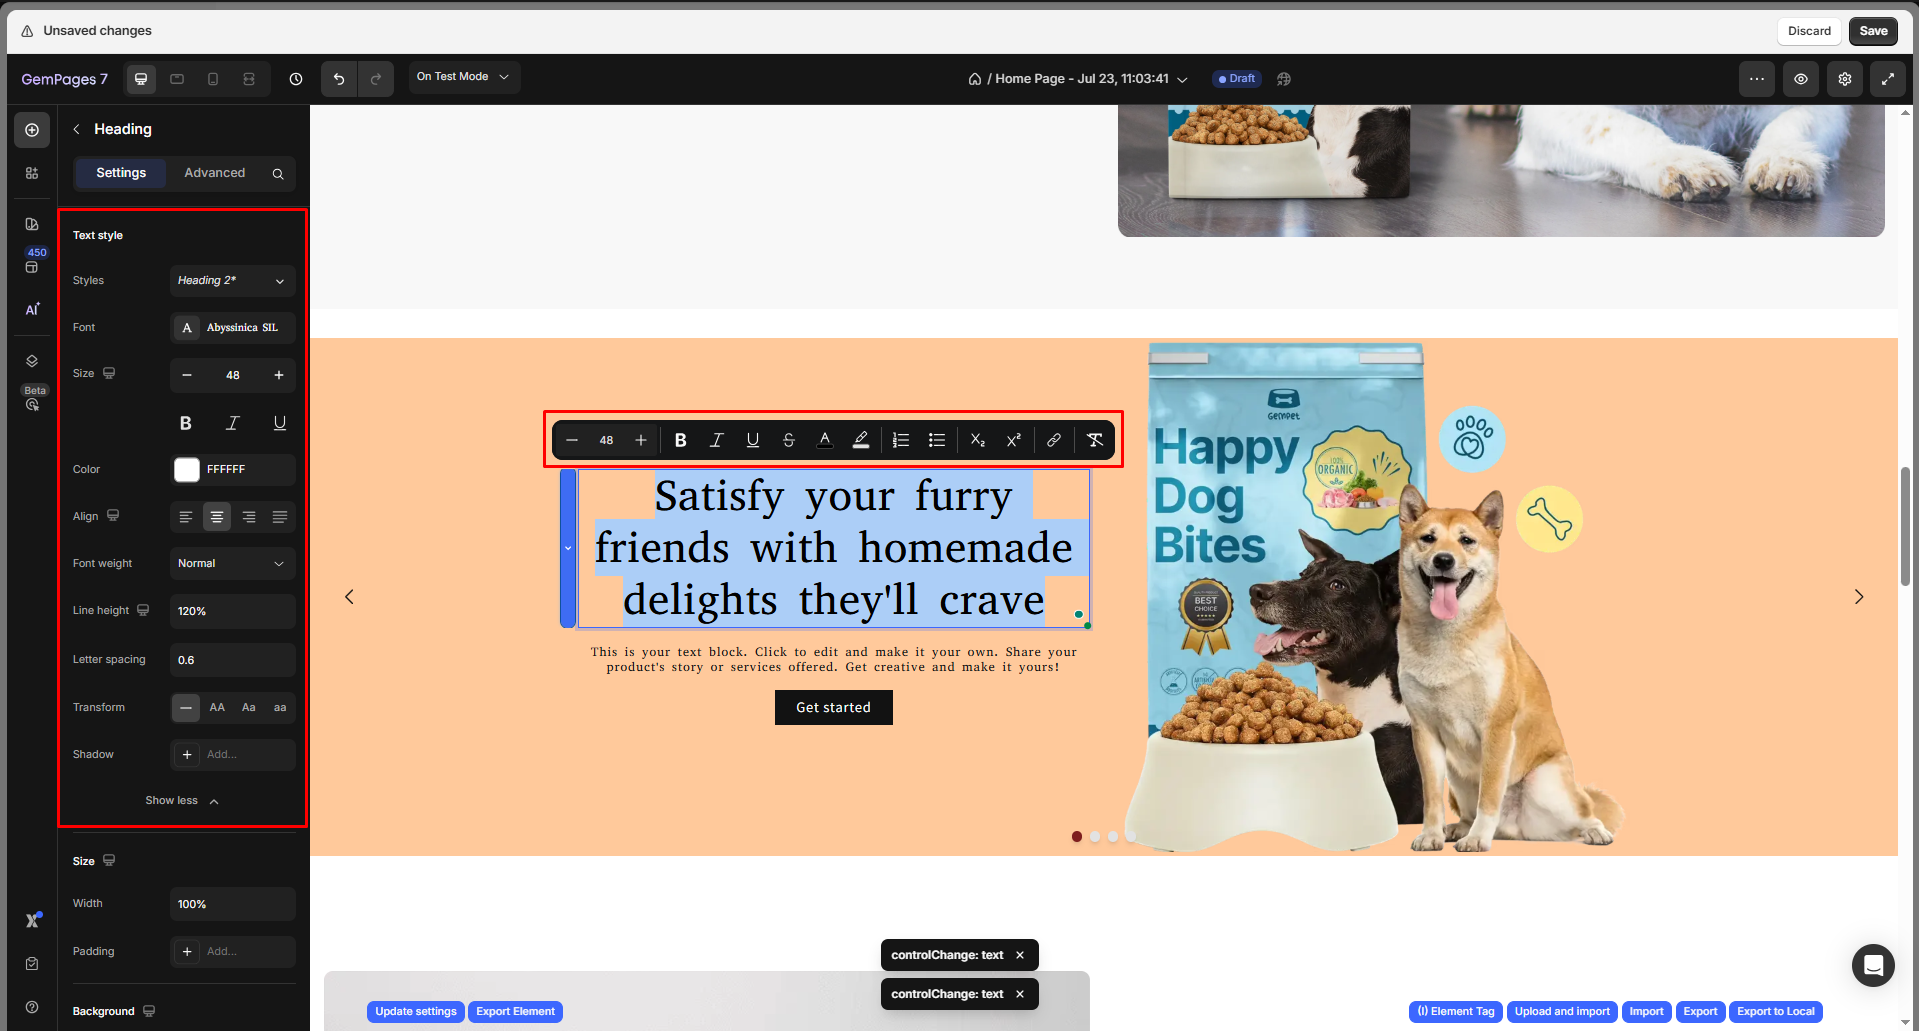Open the white FFFFFF color swatch
This screenshot has width=1919, height=1031.
coord(187,470)
